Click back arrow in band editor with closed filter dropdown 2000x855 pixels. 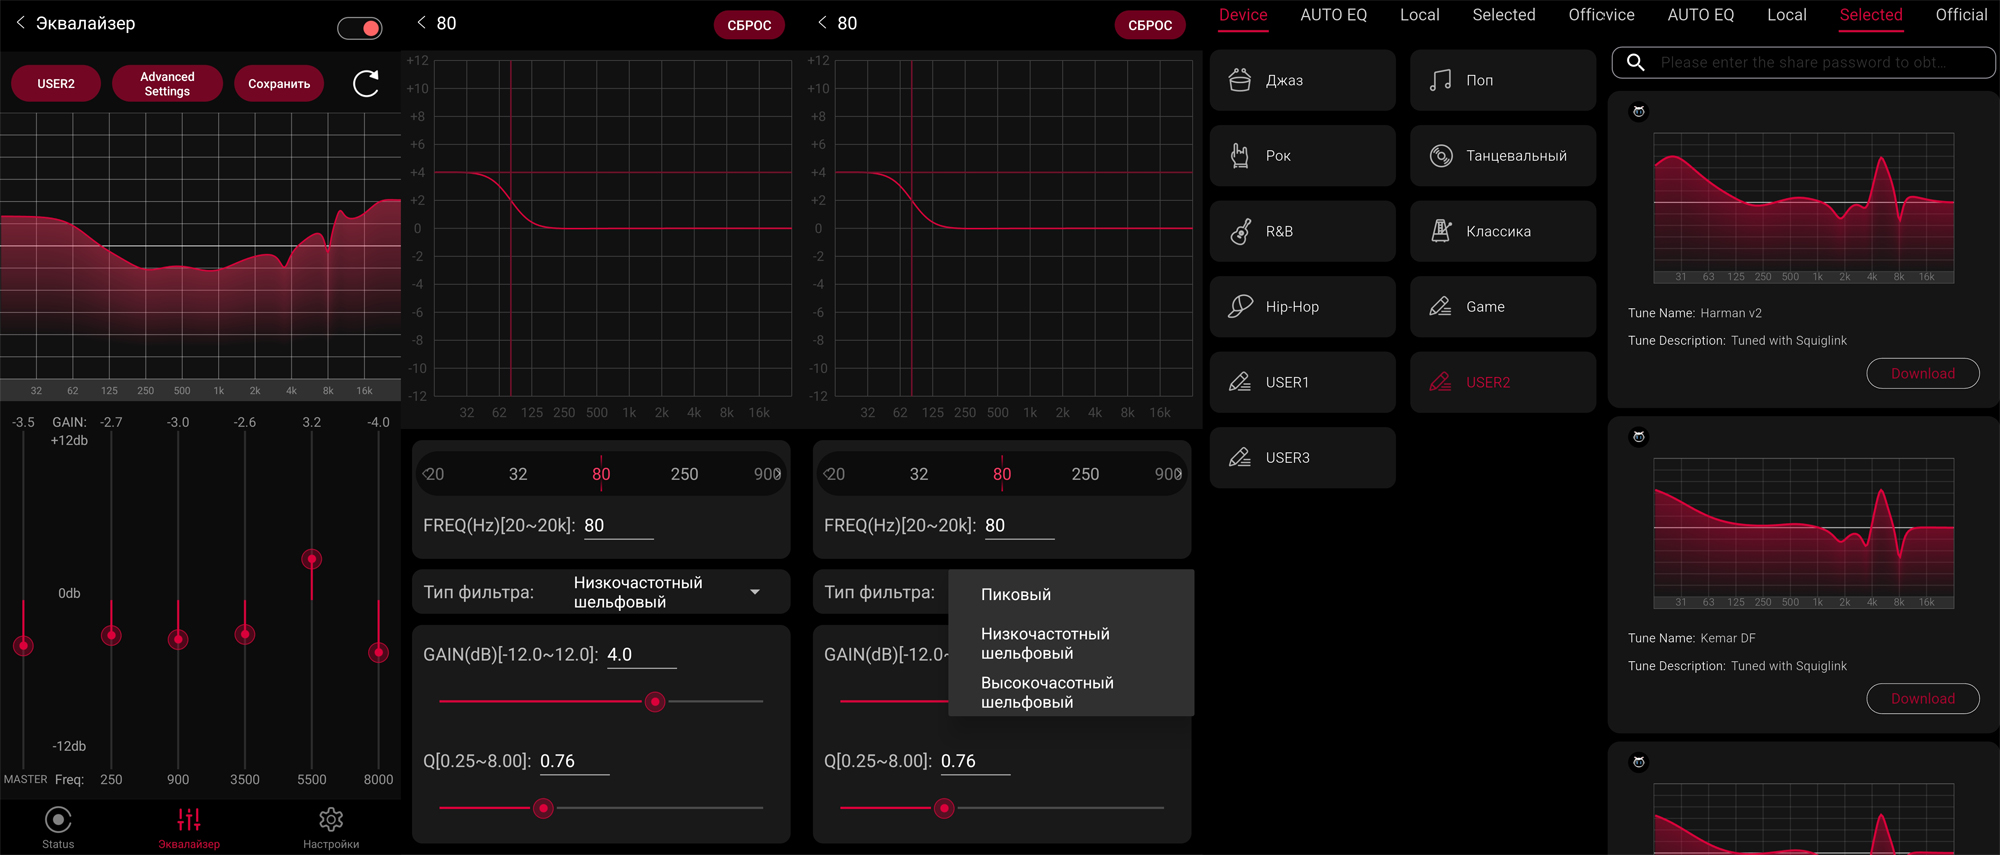(x=421, y=23)
